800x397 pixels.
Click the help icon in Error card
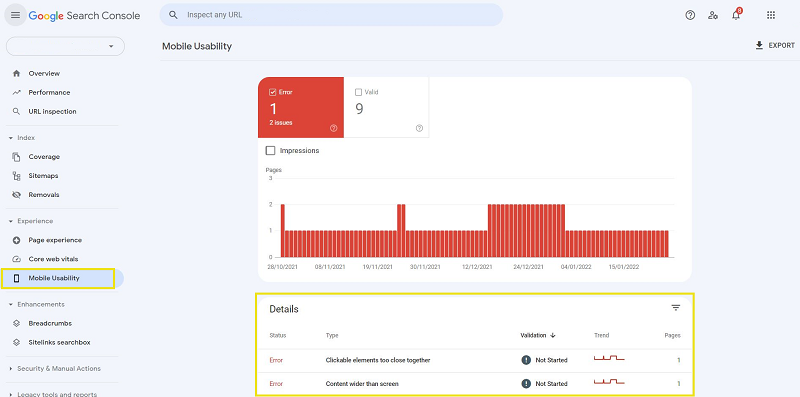click(x=334, y=128)
